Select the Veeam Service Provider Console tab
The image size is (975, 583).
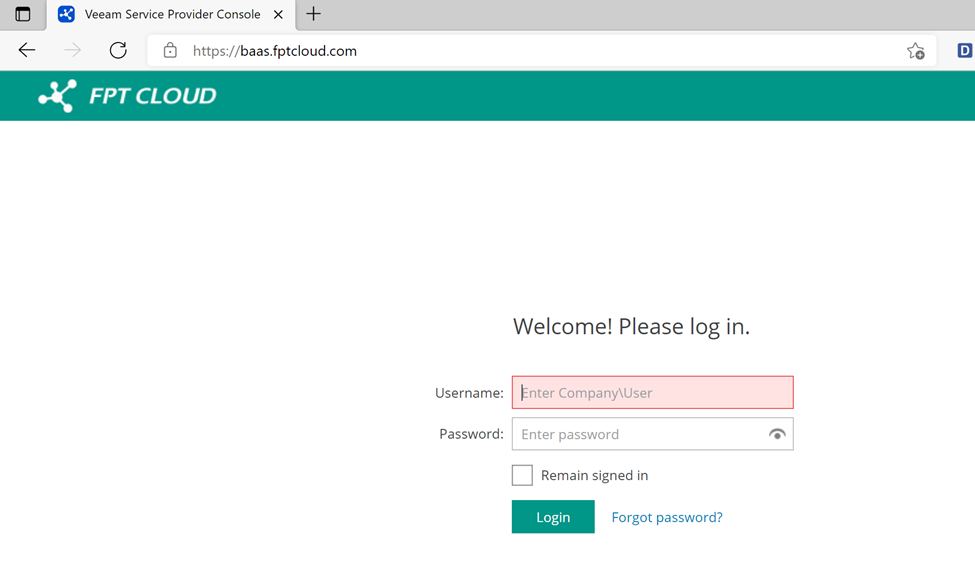172,14
